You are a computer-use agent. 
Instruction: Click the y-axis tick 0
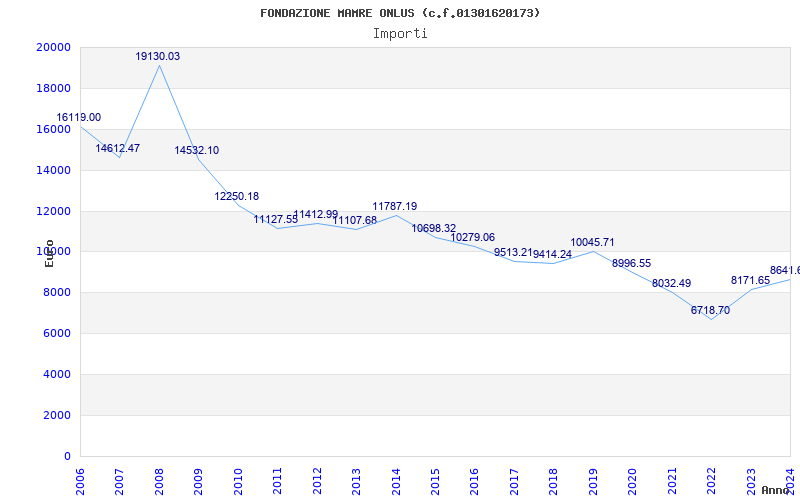click(67, 456)
